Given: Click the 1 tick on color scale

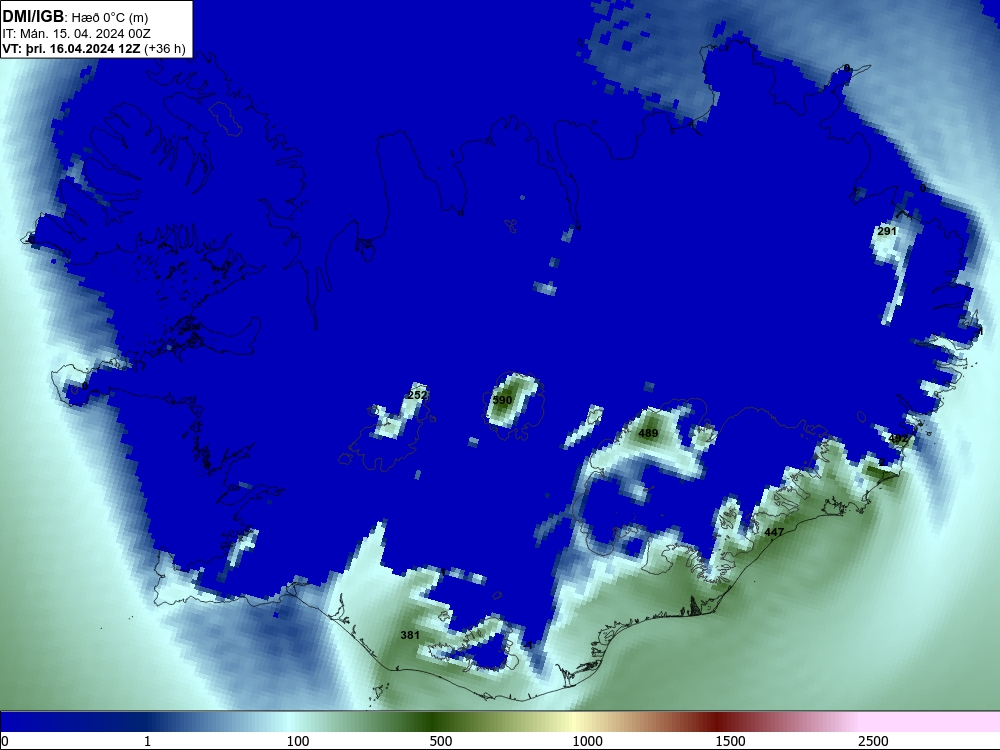Looking at the screenshot, I should click(147, 741).
